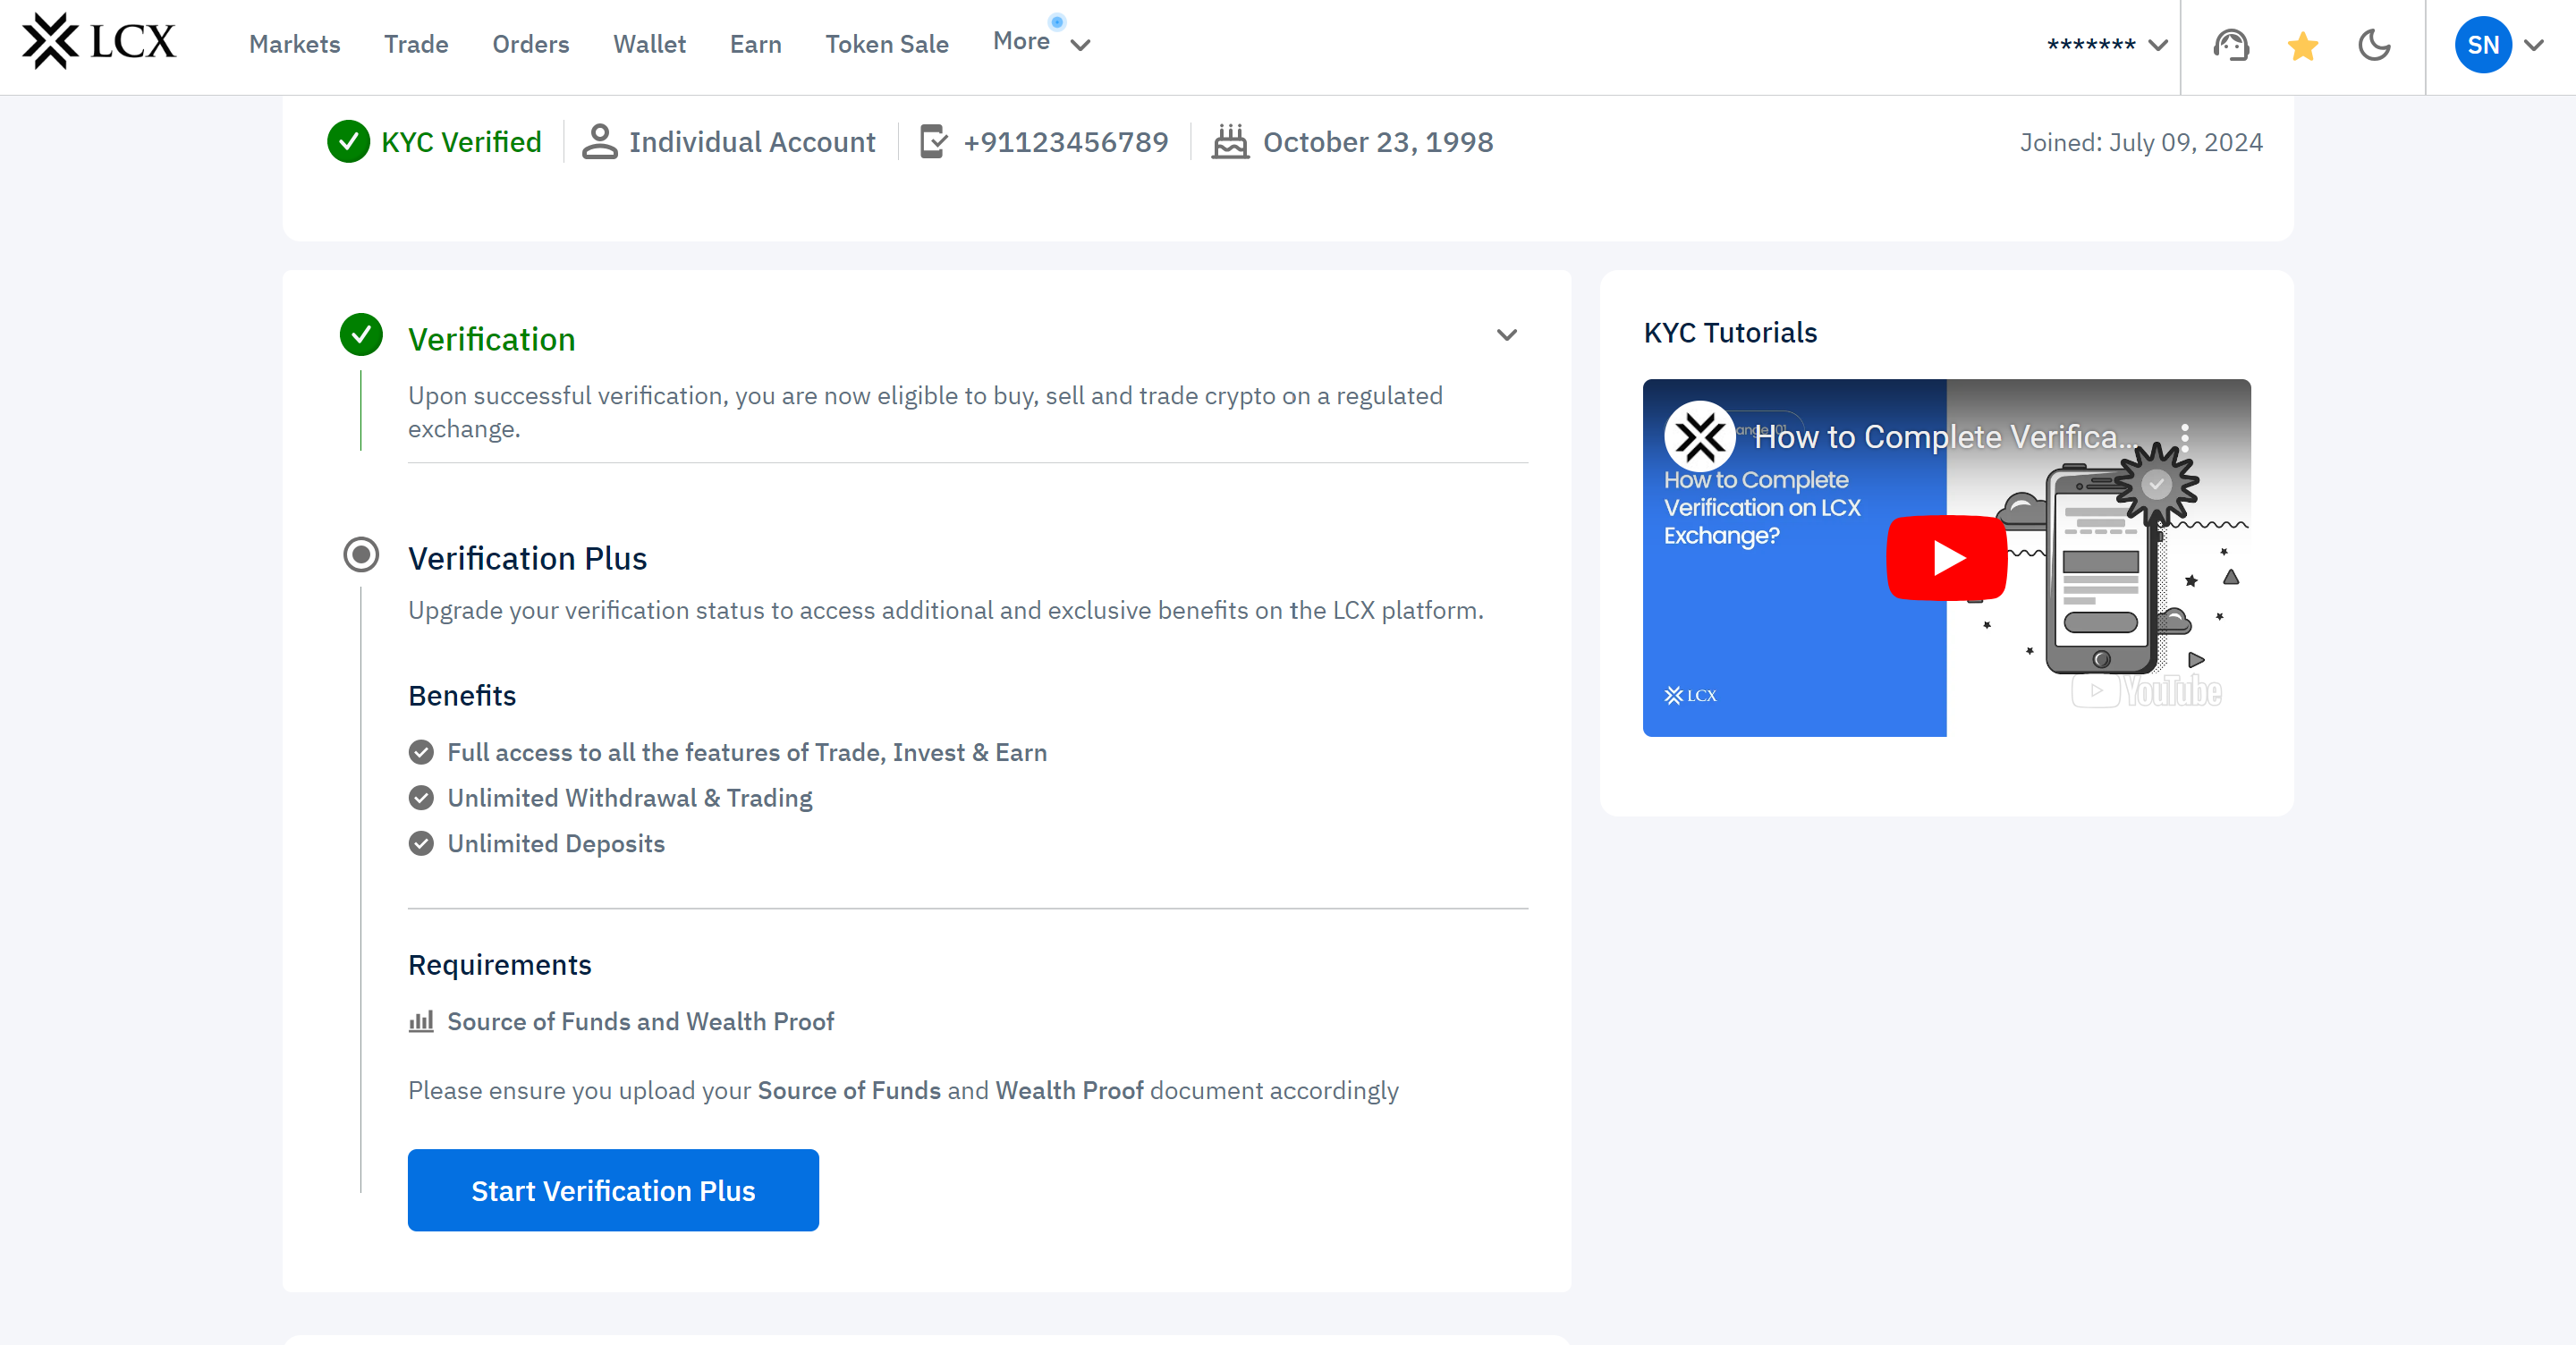Click the phone number verified icon
The image size is (2576, 1345).
click(x=932, y=142)
